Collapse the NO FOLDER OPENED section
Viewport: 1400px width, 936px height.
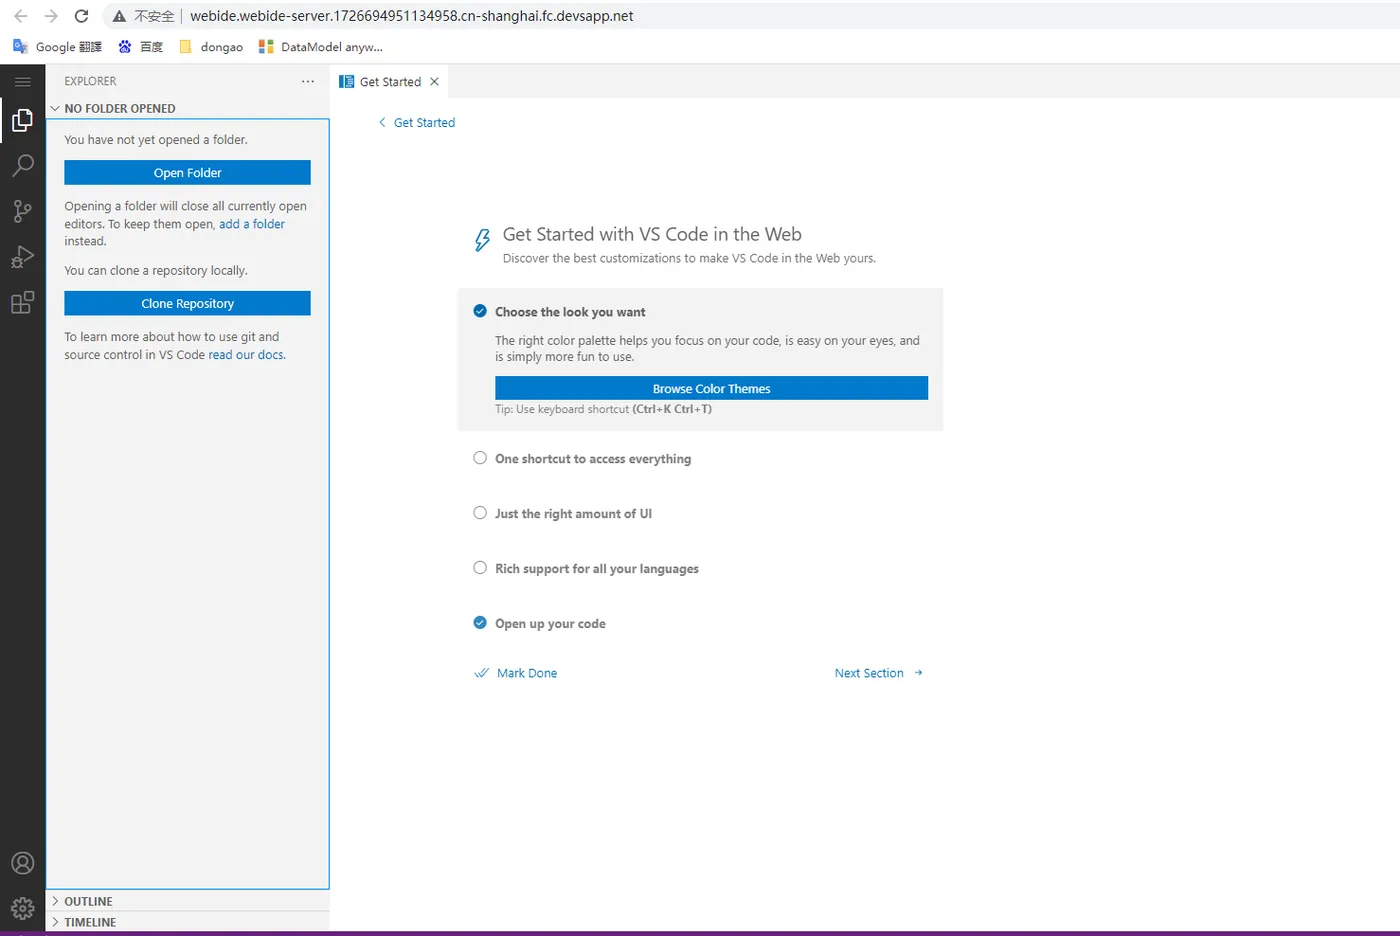pyautogui.click(x=187, y=108)
